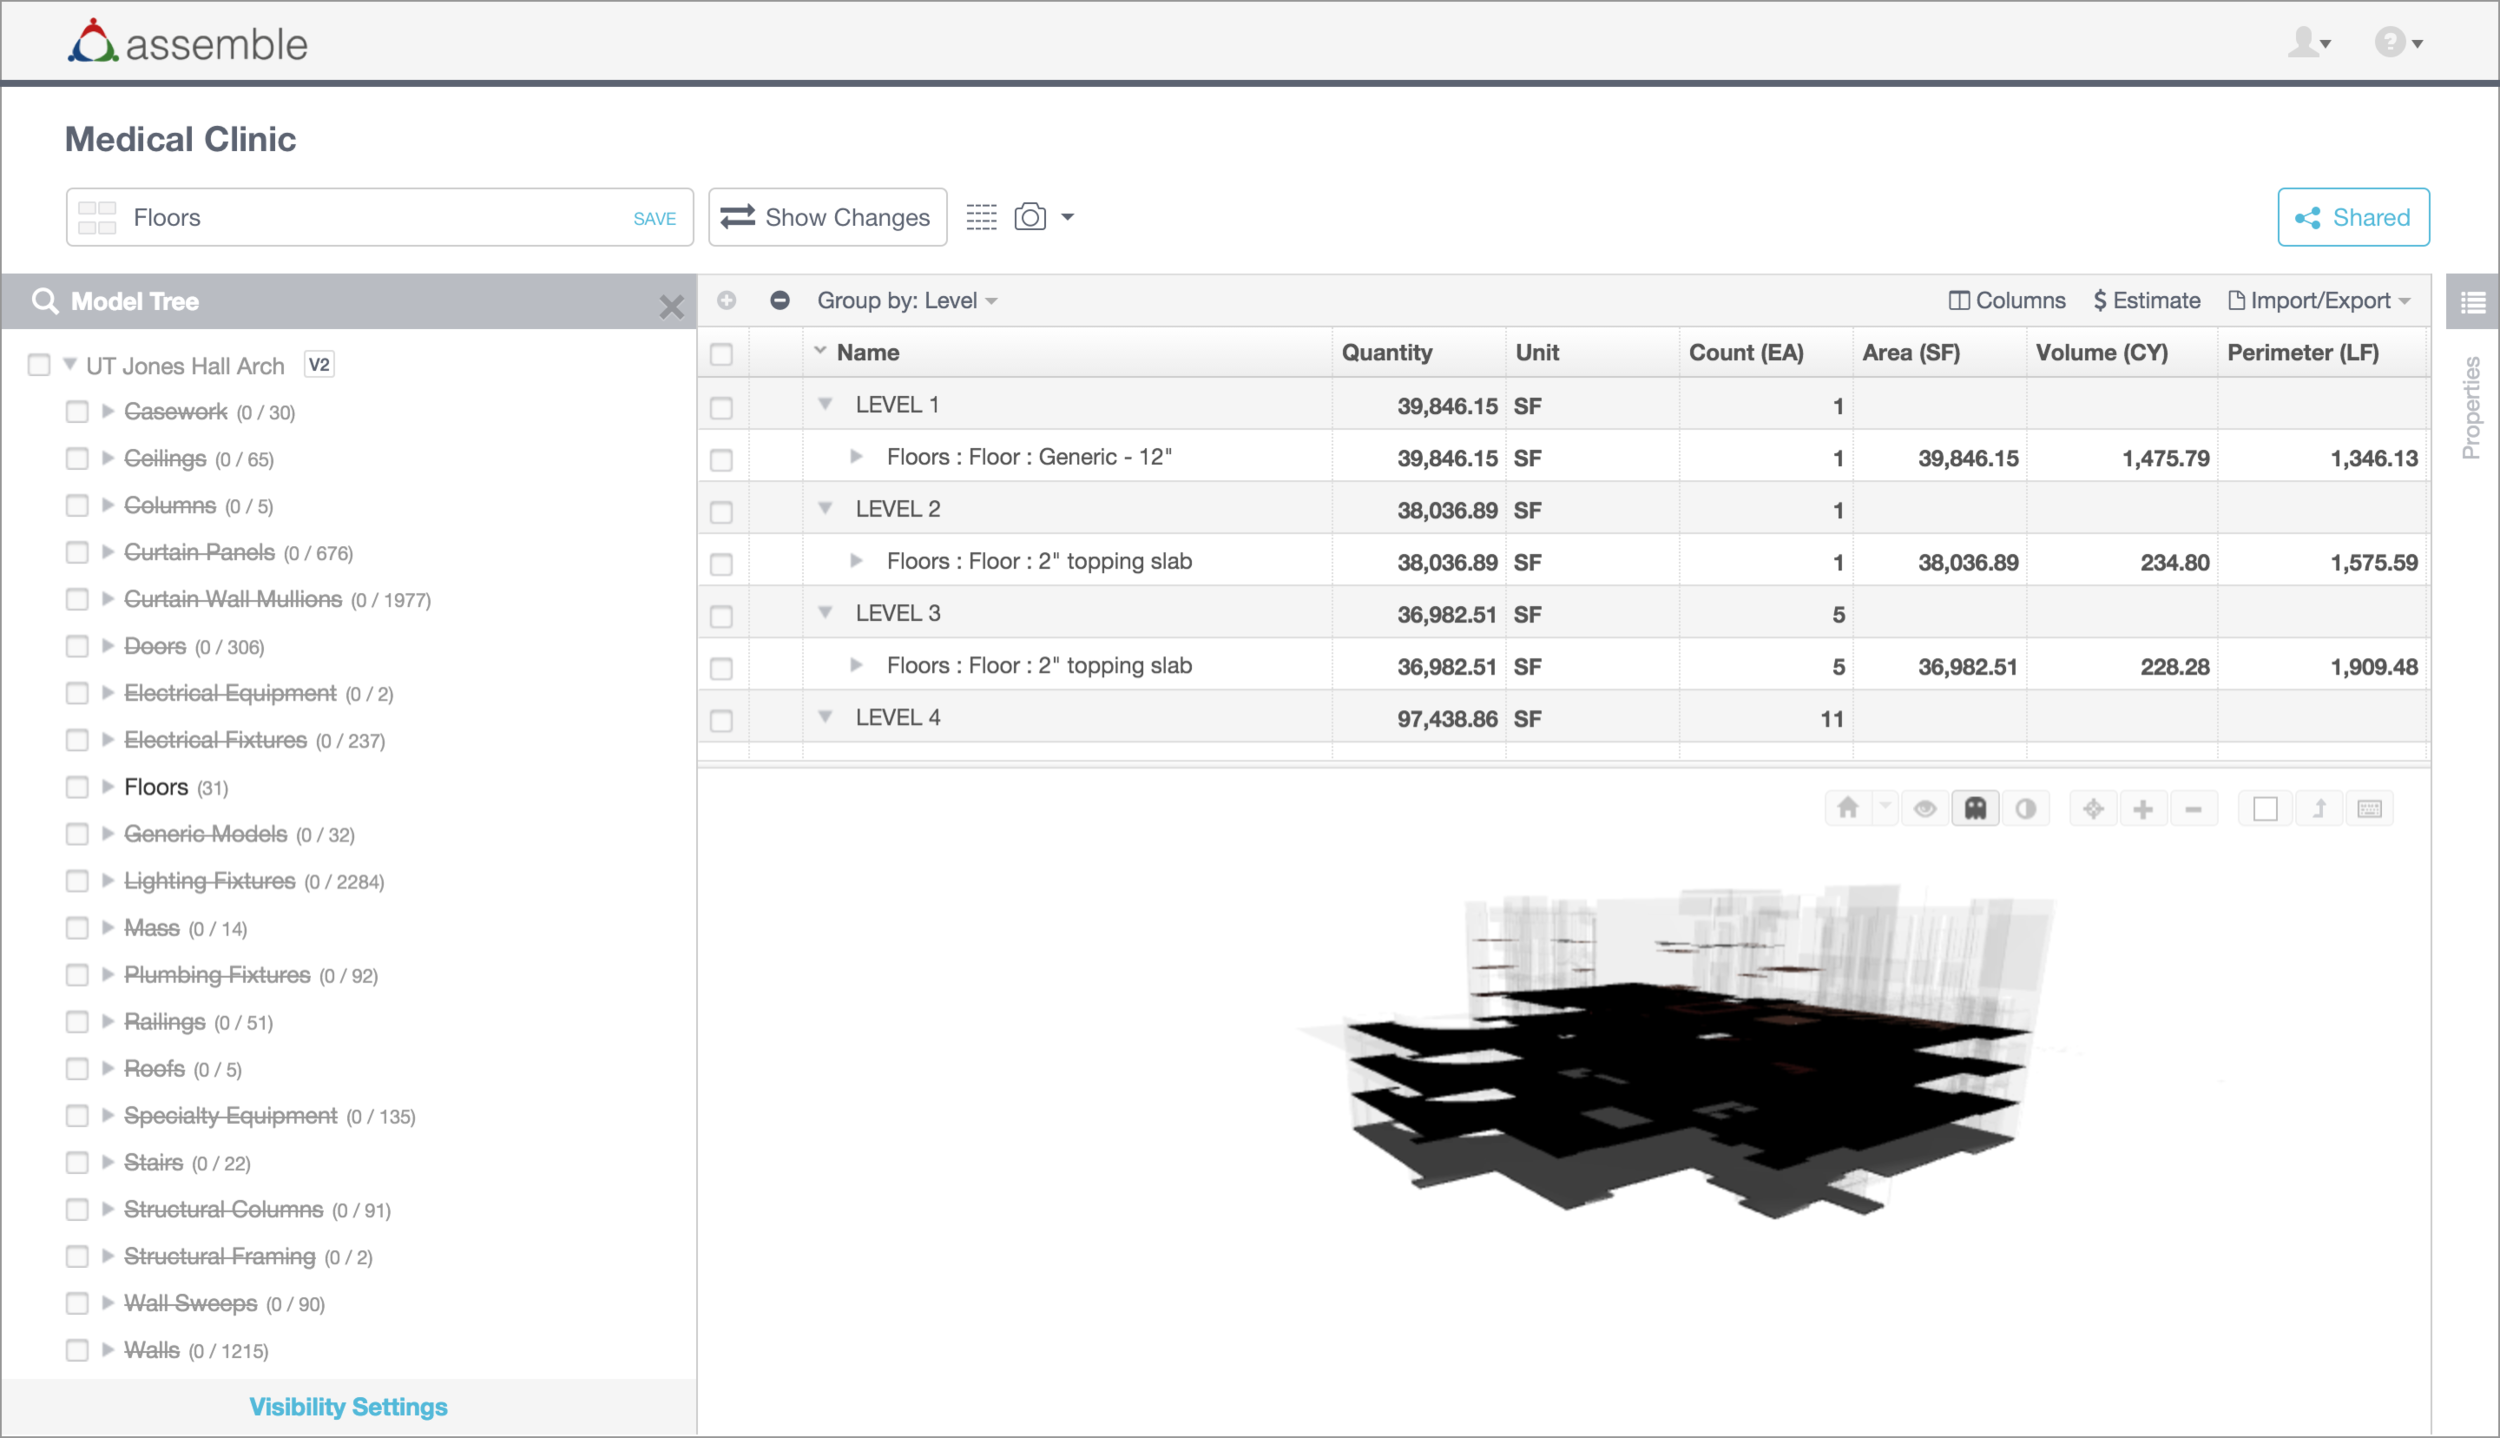The width and height of the screenshot is (2500, 1438).
Task: Click the eye visibility icon in viewer
Action: point(1924,808)
